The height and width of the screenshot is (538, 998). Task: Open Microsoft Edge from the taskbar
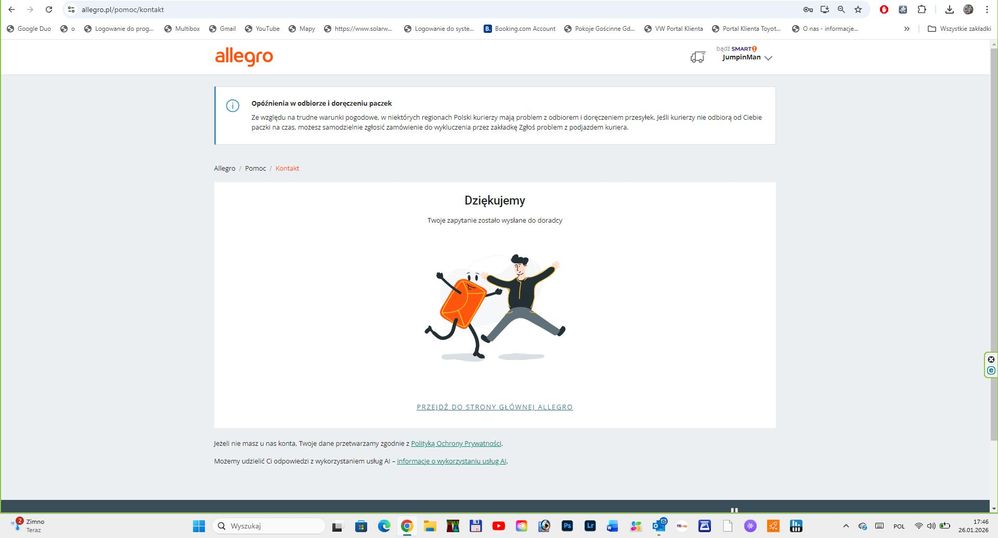coord(384,526)
